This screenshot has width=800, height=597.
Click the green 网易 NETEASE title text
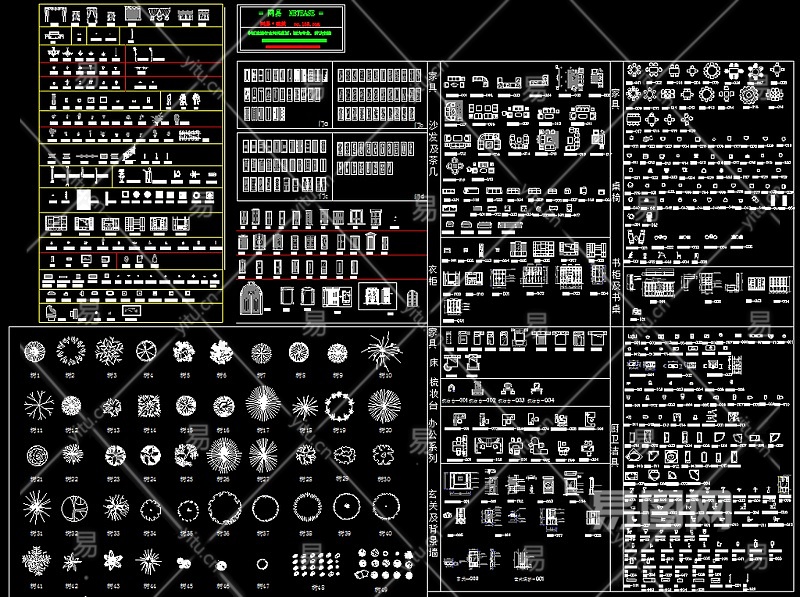pos(291,13)
